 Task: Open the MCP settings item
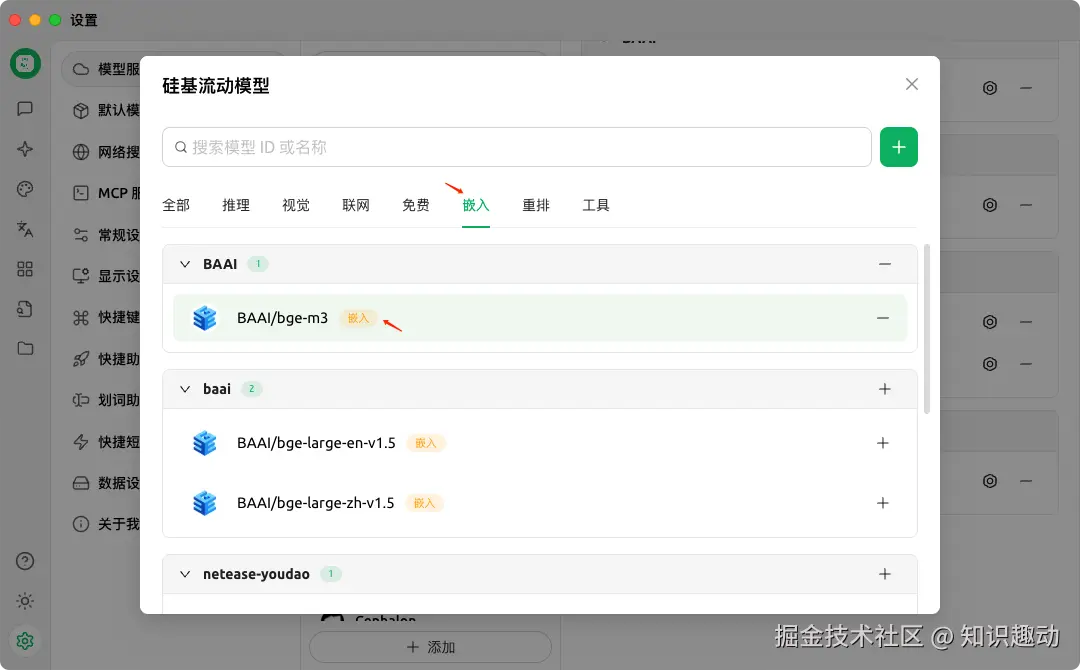coord(105,193)
